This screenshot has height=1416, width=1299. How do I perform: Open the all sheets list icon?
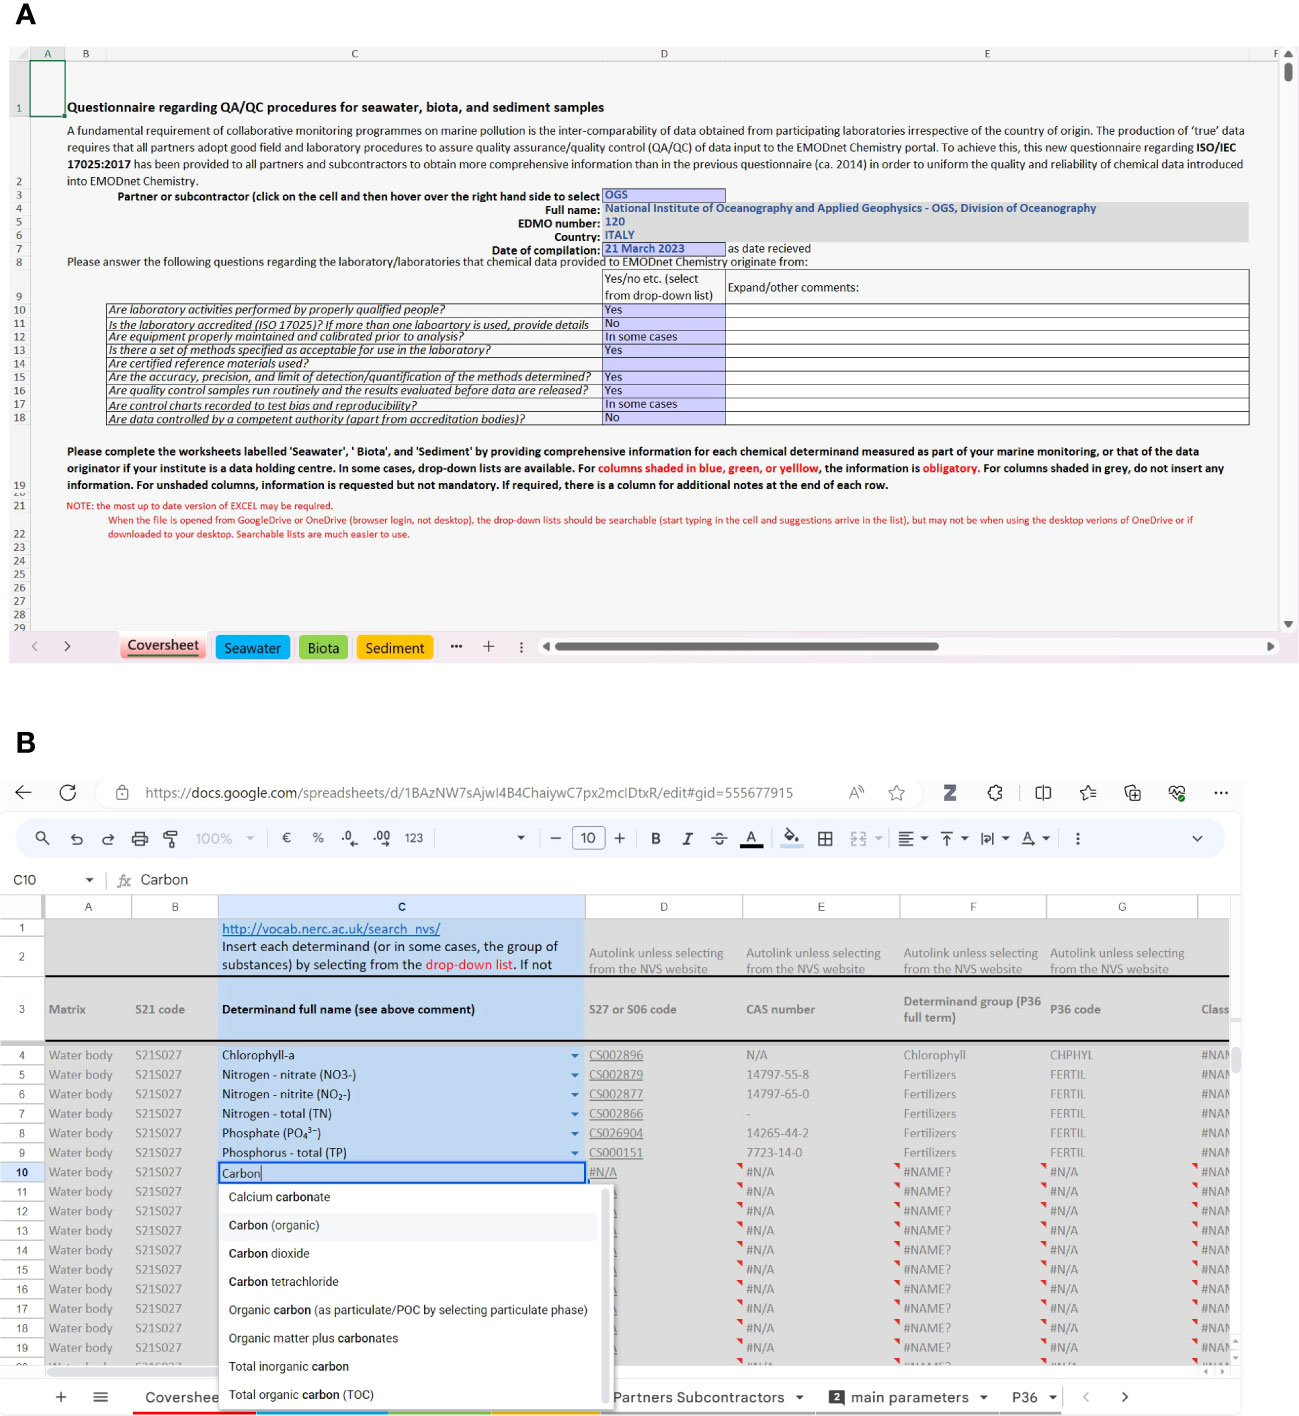pyautogui.click(x=100, y=1397)
